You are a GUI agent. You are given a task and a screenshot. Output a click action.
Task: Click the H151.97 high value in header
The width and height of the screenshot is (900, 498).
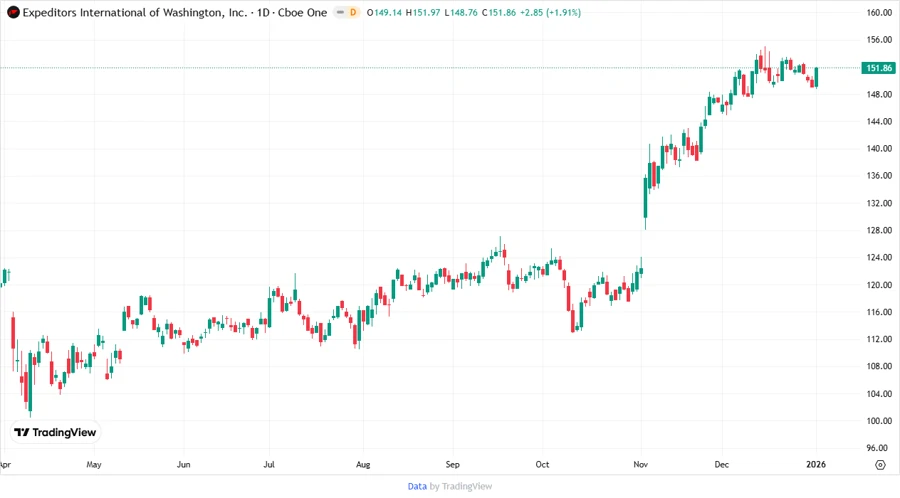pos(423,12)
